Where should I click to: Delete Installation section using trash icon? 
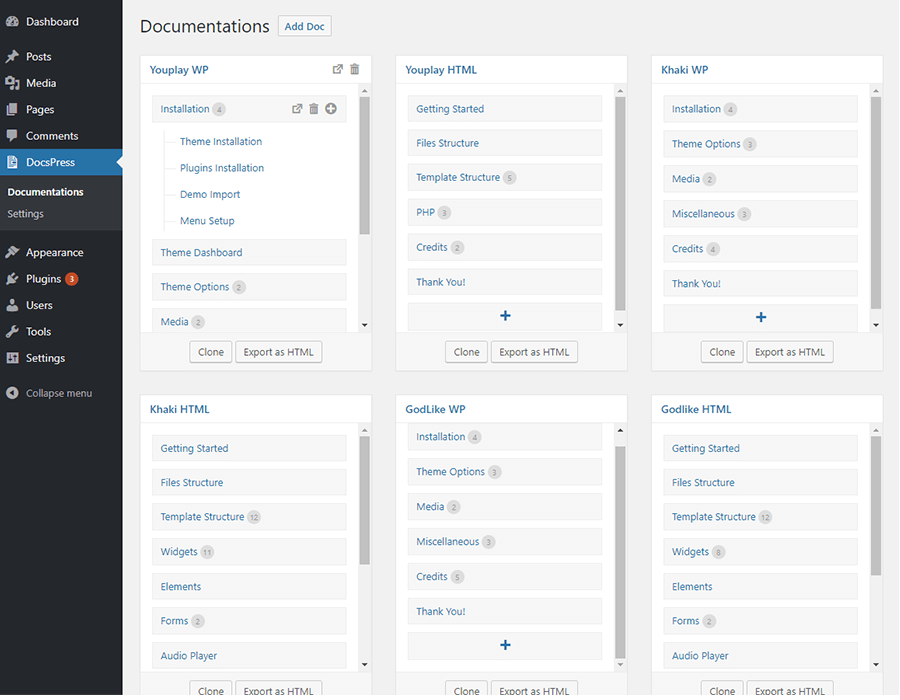pyautogui.click(x=314, y=109)
